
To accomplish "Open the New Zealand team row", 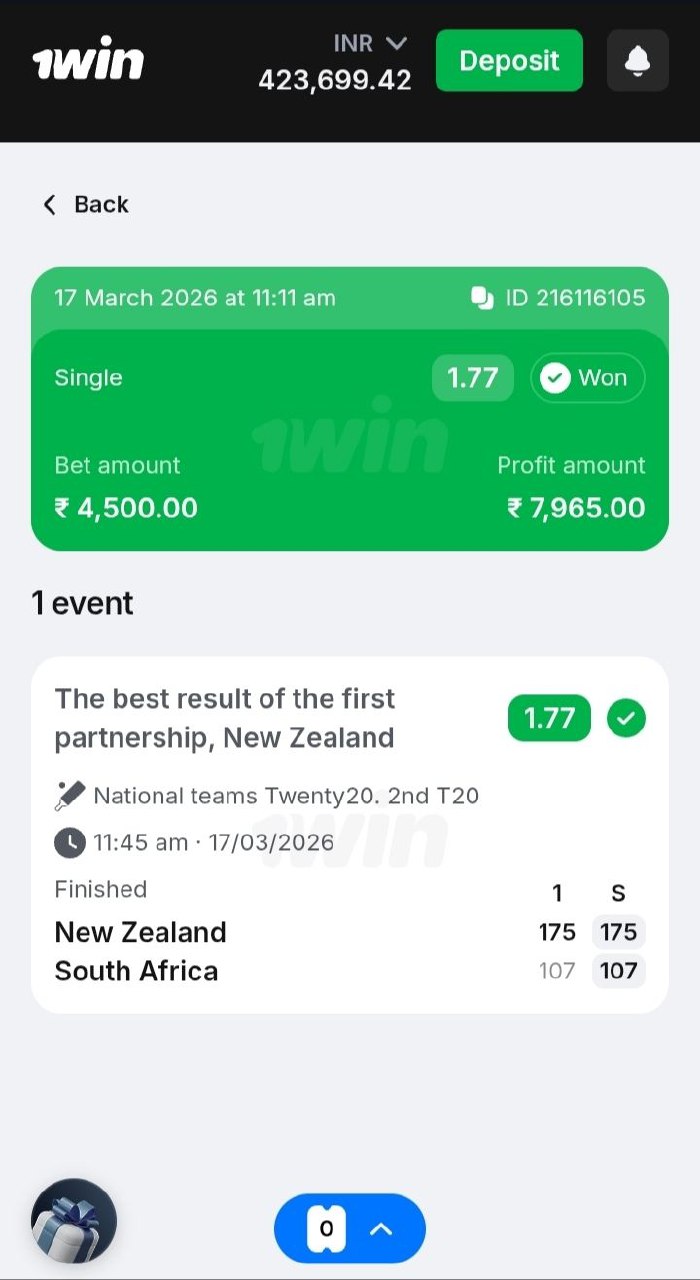I will 140,932.
